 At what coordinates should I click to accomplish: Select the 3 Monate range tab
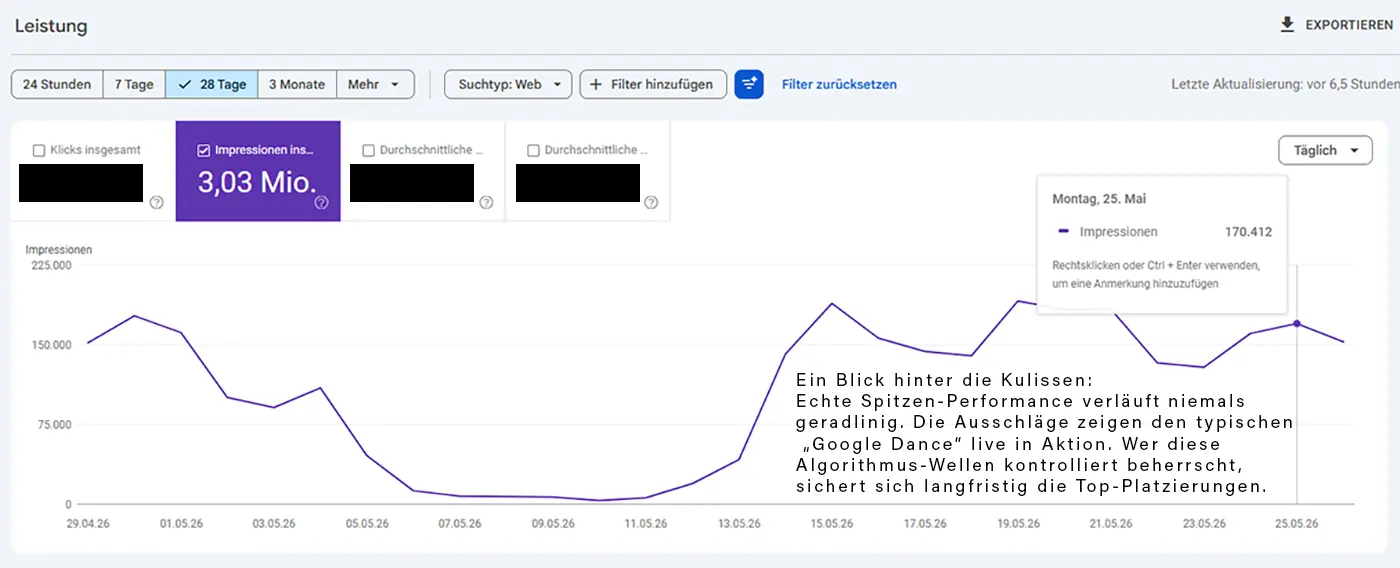click(x=297, y=84)
